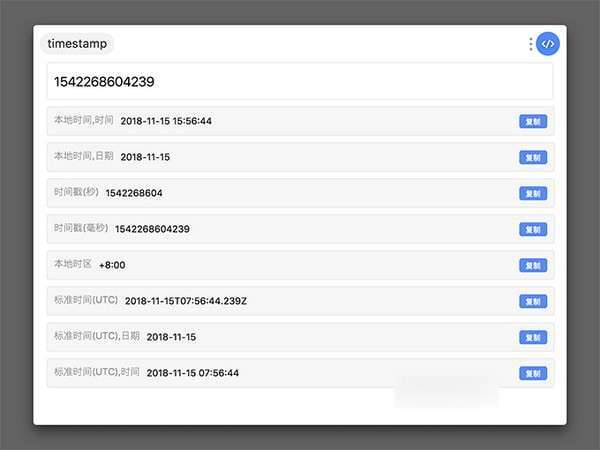600x450 pixels.
Task: Copy the seconds timestamp 1542268604
Action: [x=533, y=193]
